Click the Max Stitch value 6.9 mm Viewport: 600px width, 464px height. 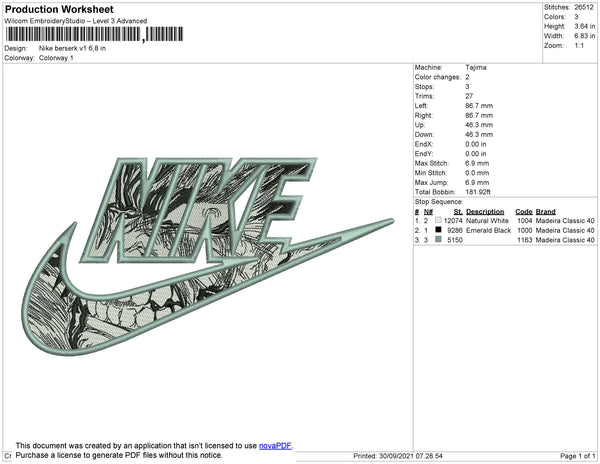[x=477, y=163]
